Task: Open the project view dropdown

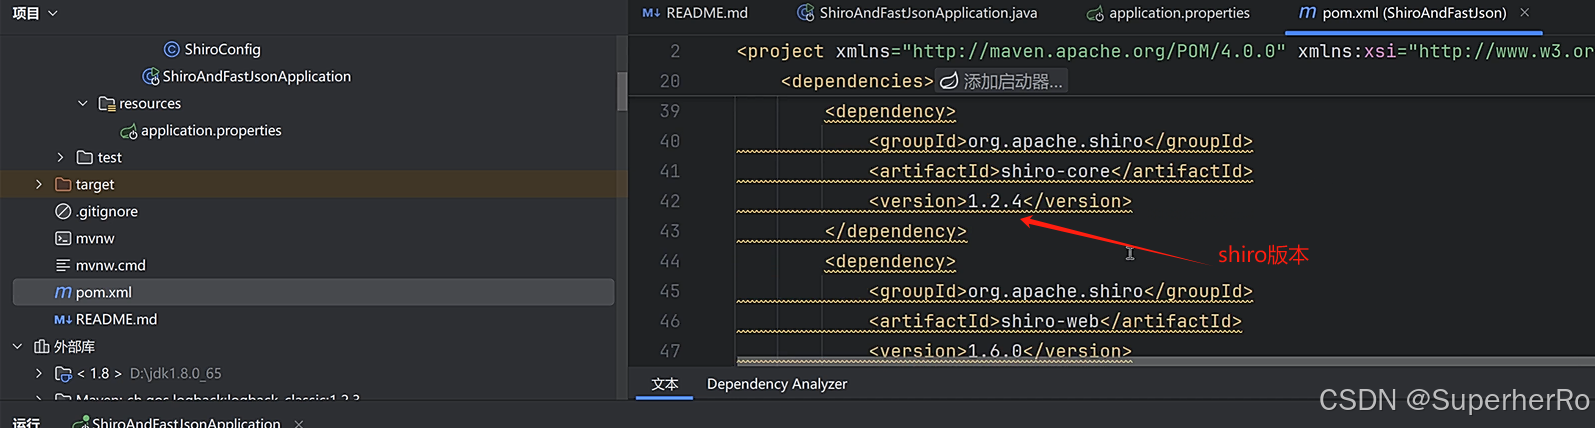Action: 53,13
